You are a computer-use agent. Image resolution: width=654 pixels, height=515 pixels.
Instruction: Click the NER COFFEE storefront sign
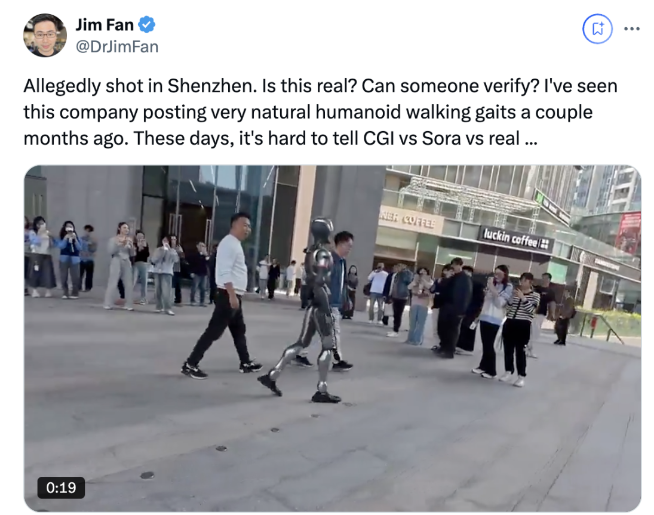point(408,221)
